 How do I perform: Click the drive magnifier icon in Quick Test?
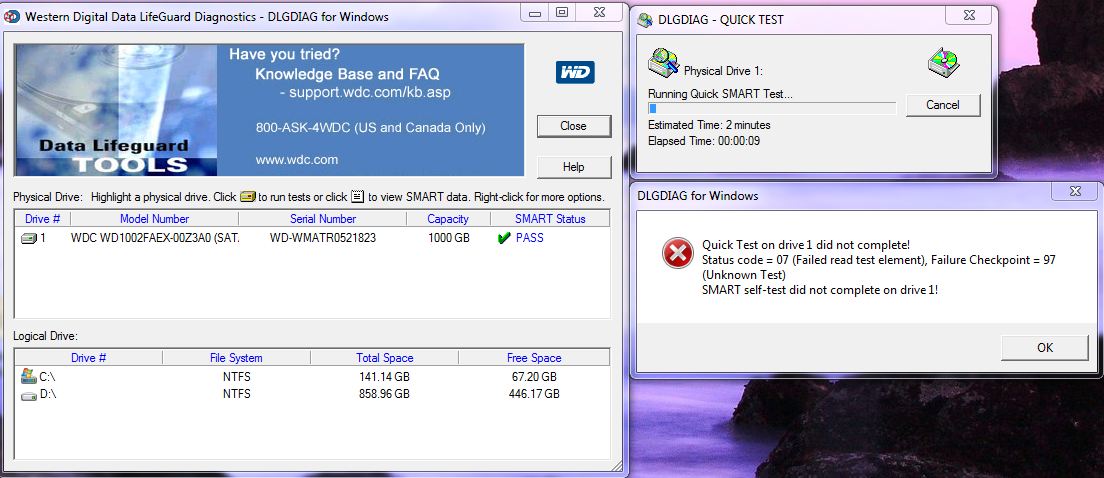click(x=663, y=63)
